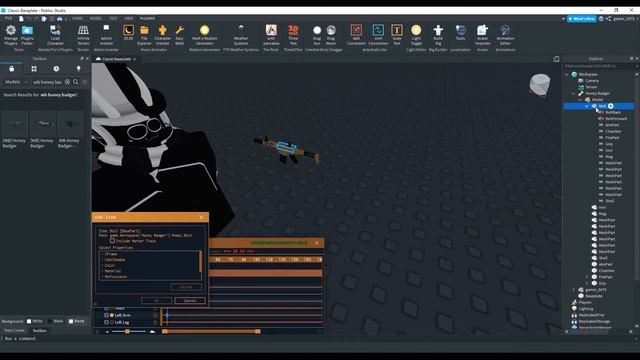Switch to the HOME ribbon tab
Viewport: 640px width, 360px height.
tap(77, 18)
